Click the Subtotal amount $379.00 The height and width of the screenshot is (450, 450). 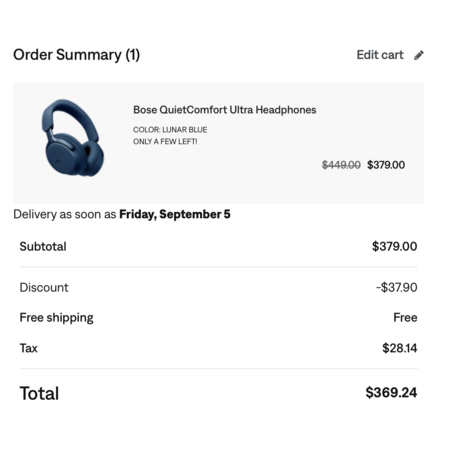(x=394, y=246)
